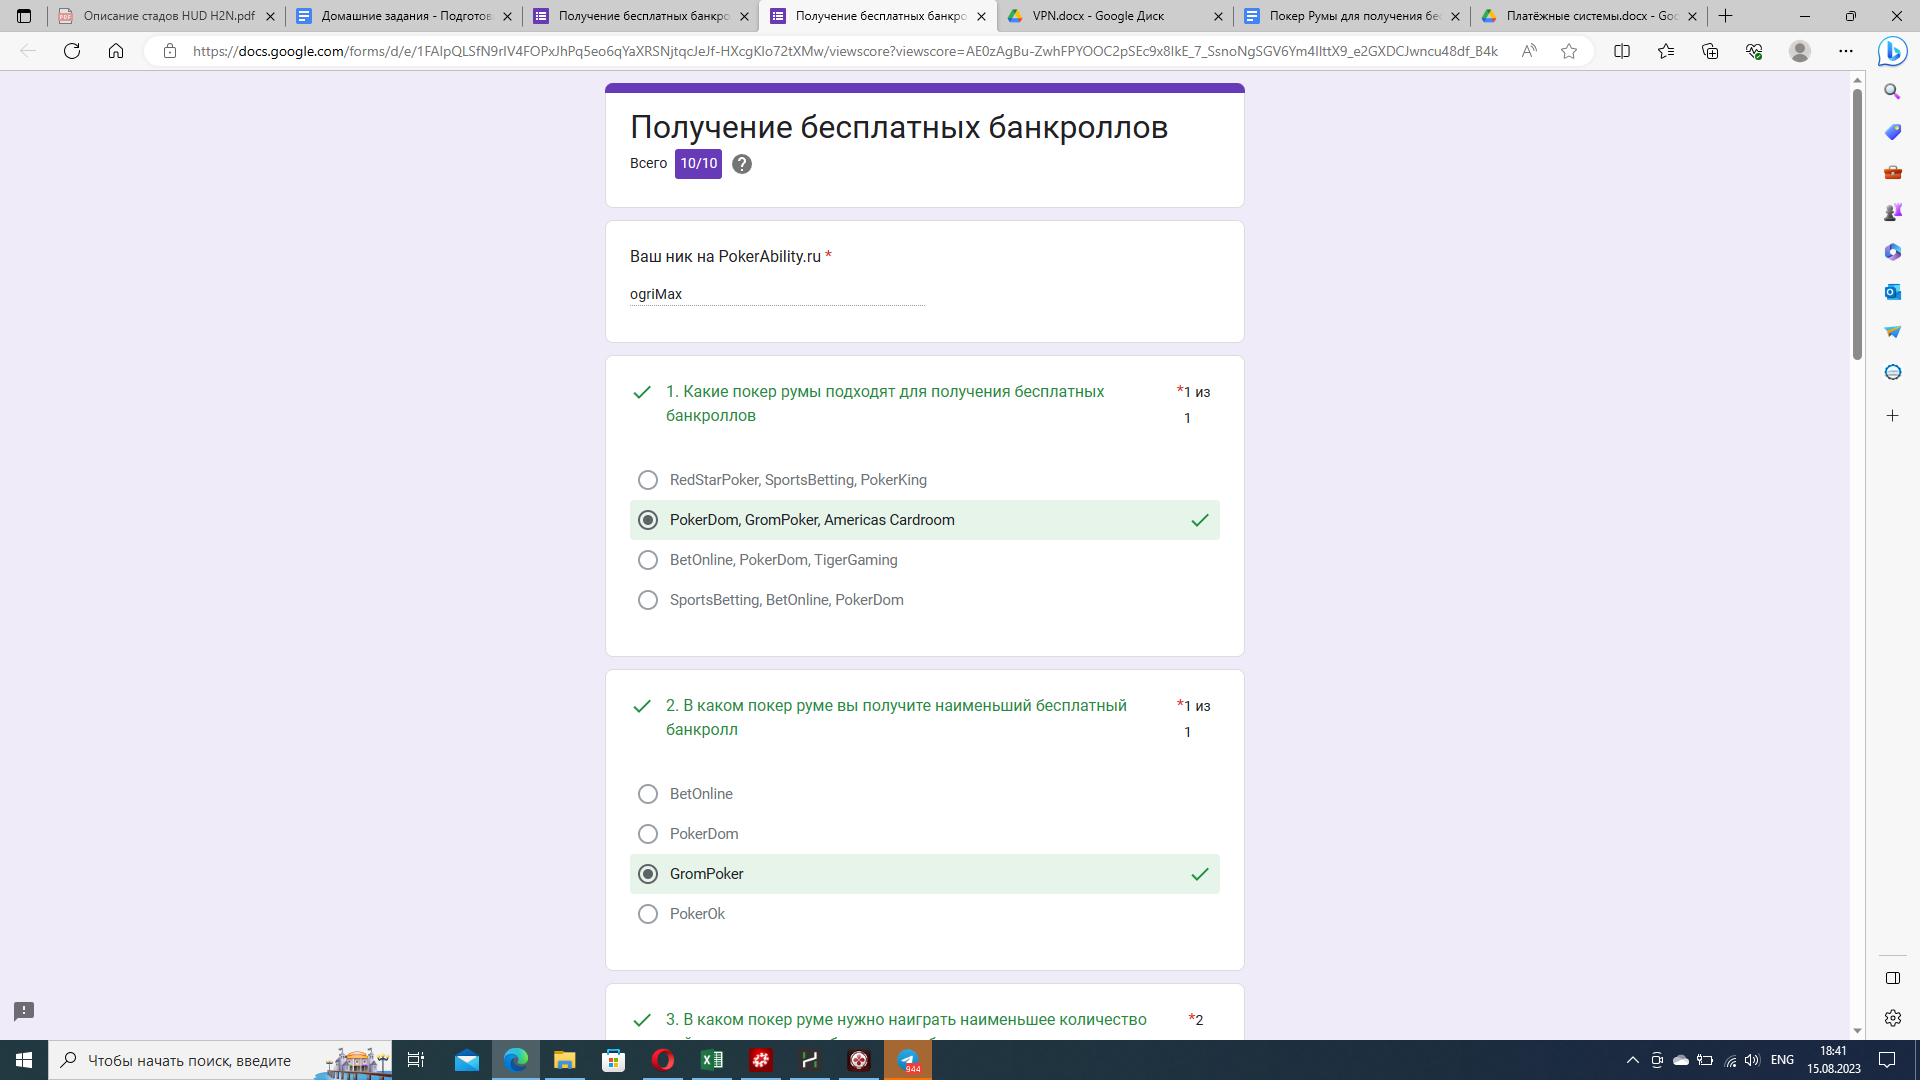Open Microsoft Store from the taskbar
Viewport: 1920px width, 1080px height.
coord(614,1060)
